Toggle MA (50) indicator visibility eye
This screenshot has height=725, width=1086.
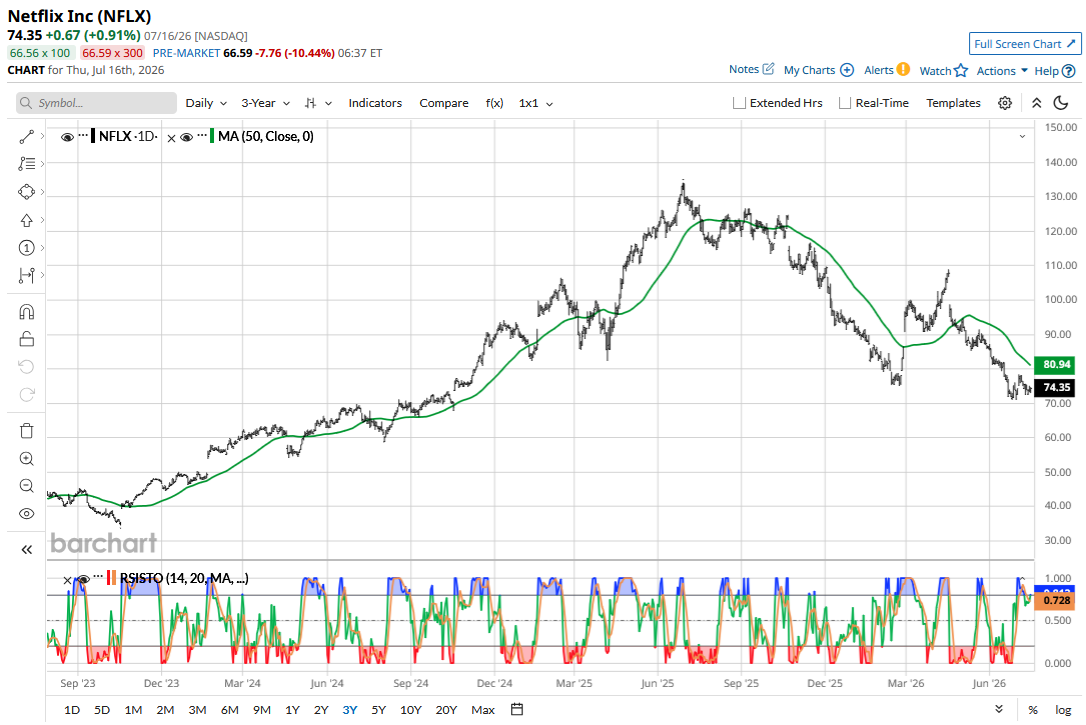pyautogui.click(x=186, y=137)
